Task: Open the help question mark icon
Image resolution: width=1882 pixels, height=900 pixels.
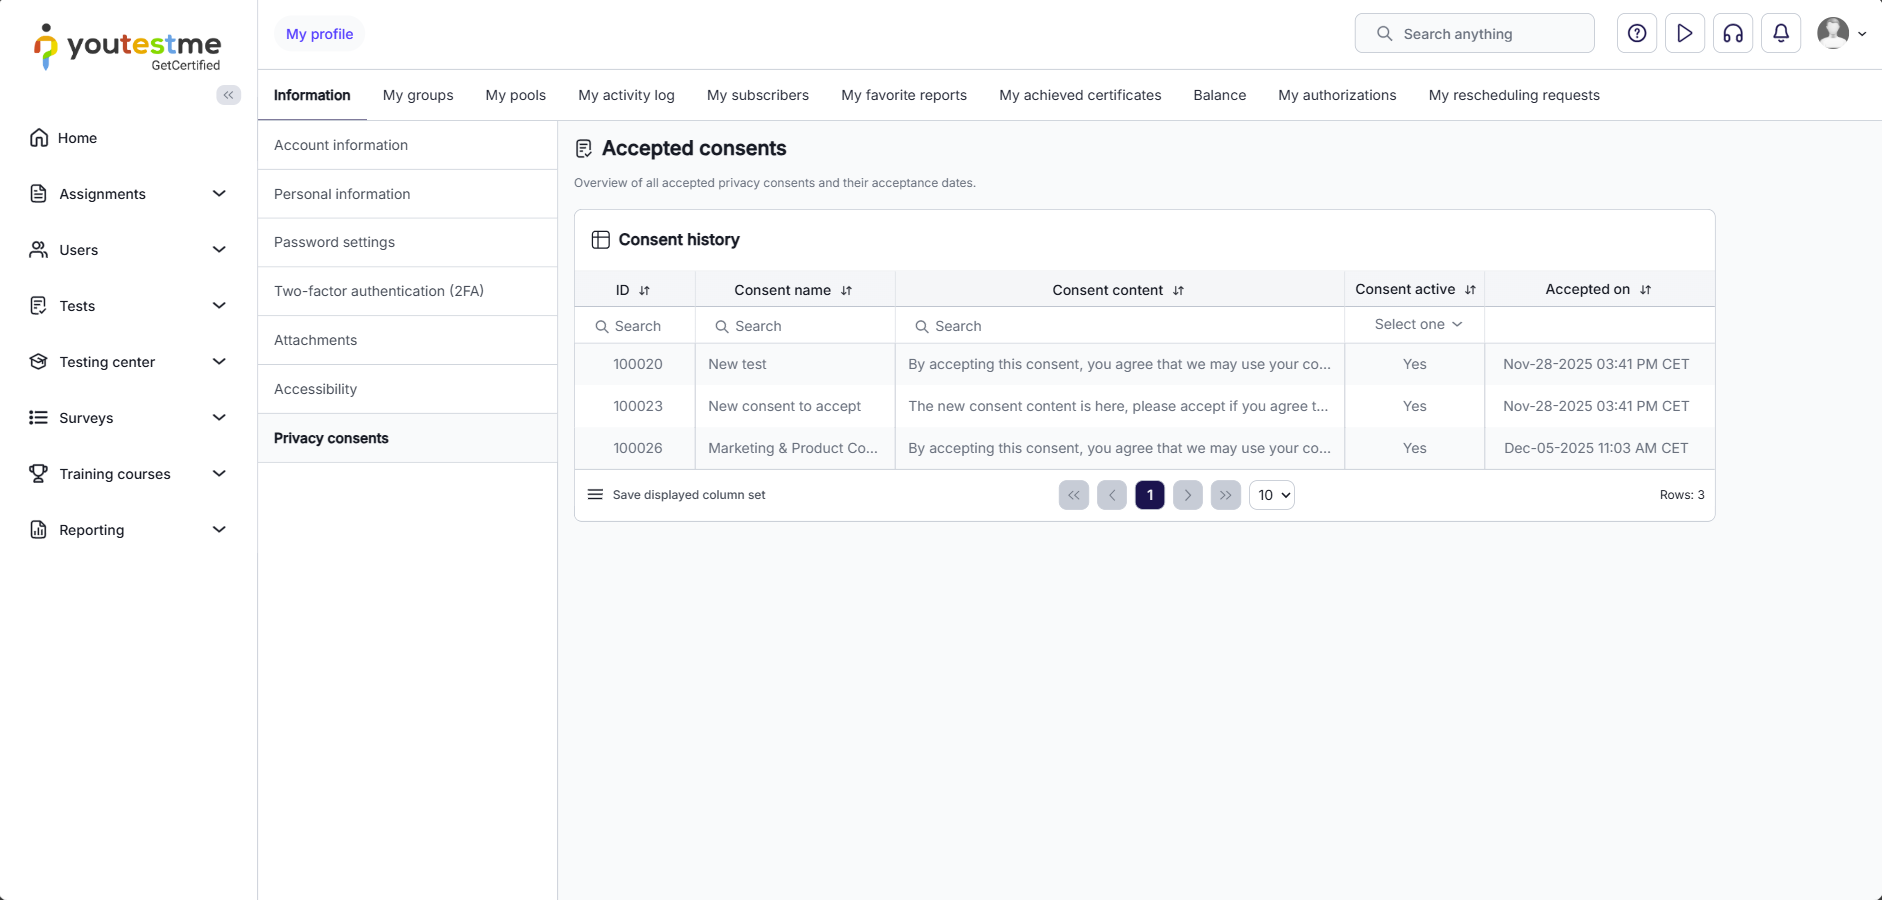Action: click(x=1637, y=33)
